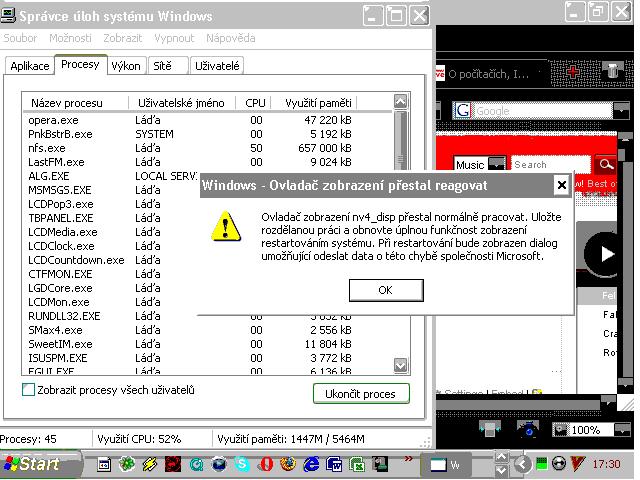Open new tab with the red plus in Opera
Screen dimensions: 640x480
pyautogui.click(x=573, y=72)
